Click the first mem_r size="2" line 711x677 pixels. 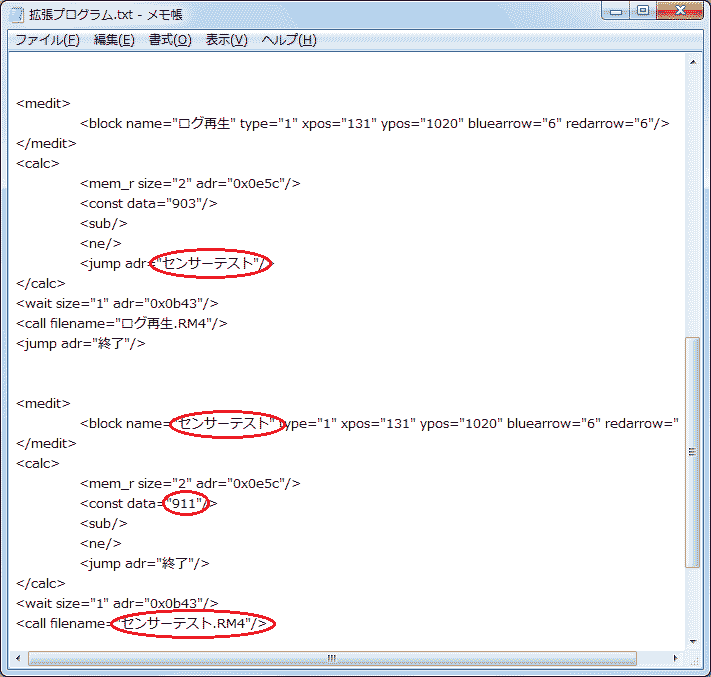[x=190, y=184]
